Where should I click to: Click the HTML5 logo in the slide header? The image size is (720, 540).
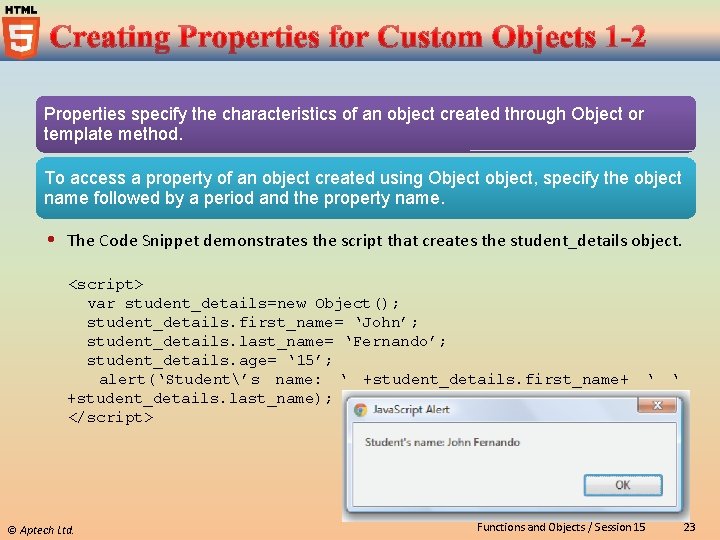pos(21,32)
